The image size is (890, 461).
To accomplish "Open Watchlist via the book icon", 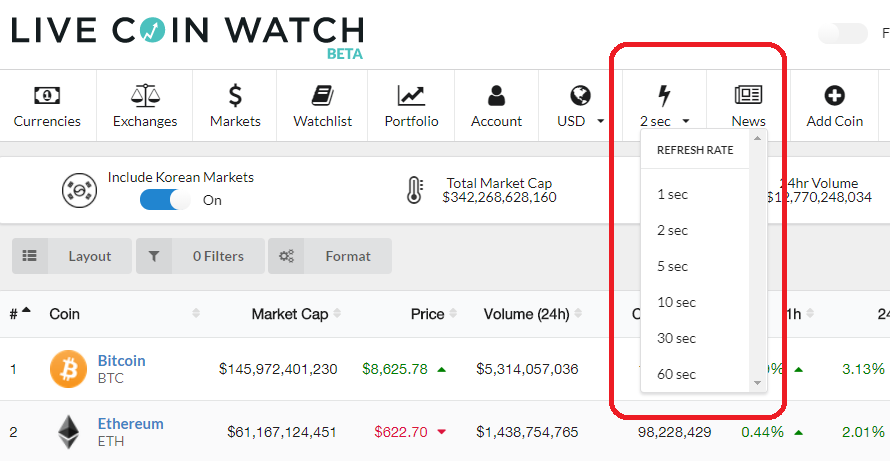I will [x=322, y=95].
